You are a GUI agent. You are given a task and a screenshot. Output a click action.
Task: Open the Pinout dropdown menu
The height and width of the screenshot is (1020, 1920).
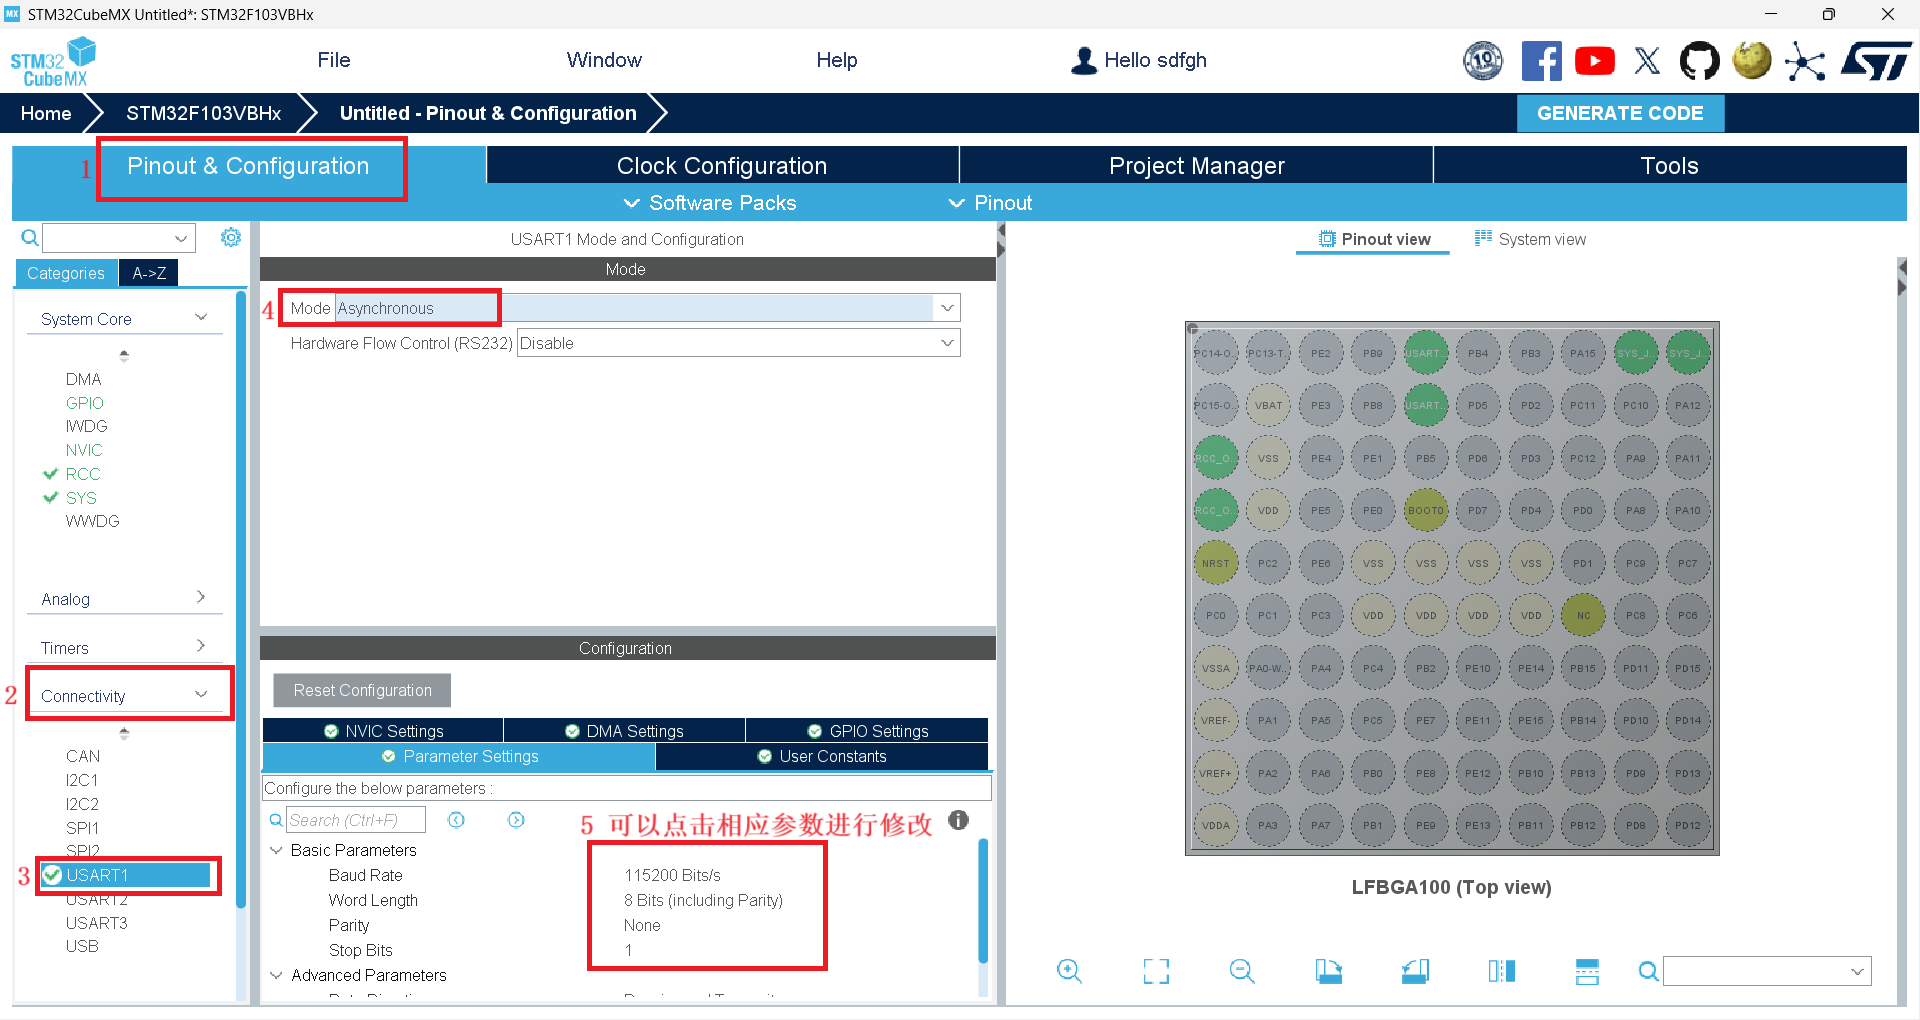(x=990, y=203)
